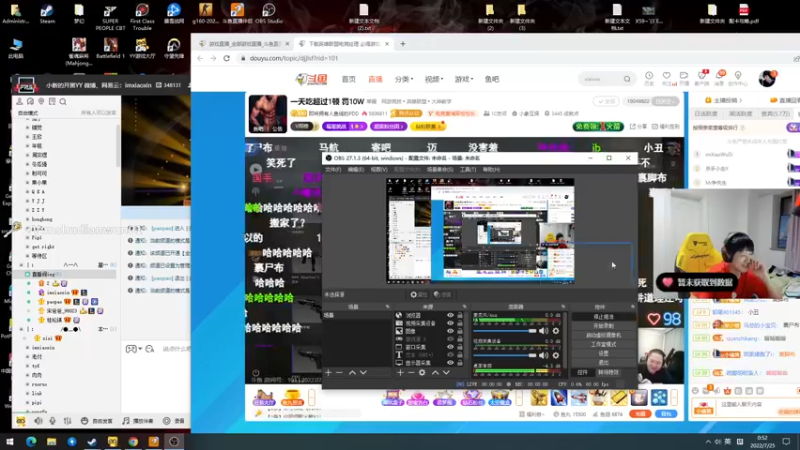Viewport: 800px width, 450px height.
Task: Move the OBS scene down
Action: click(363, 373)
